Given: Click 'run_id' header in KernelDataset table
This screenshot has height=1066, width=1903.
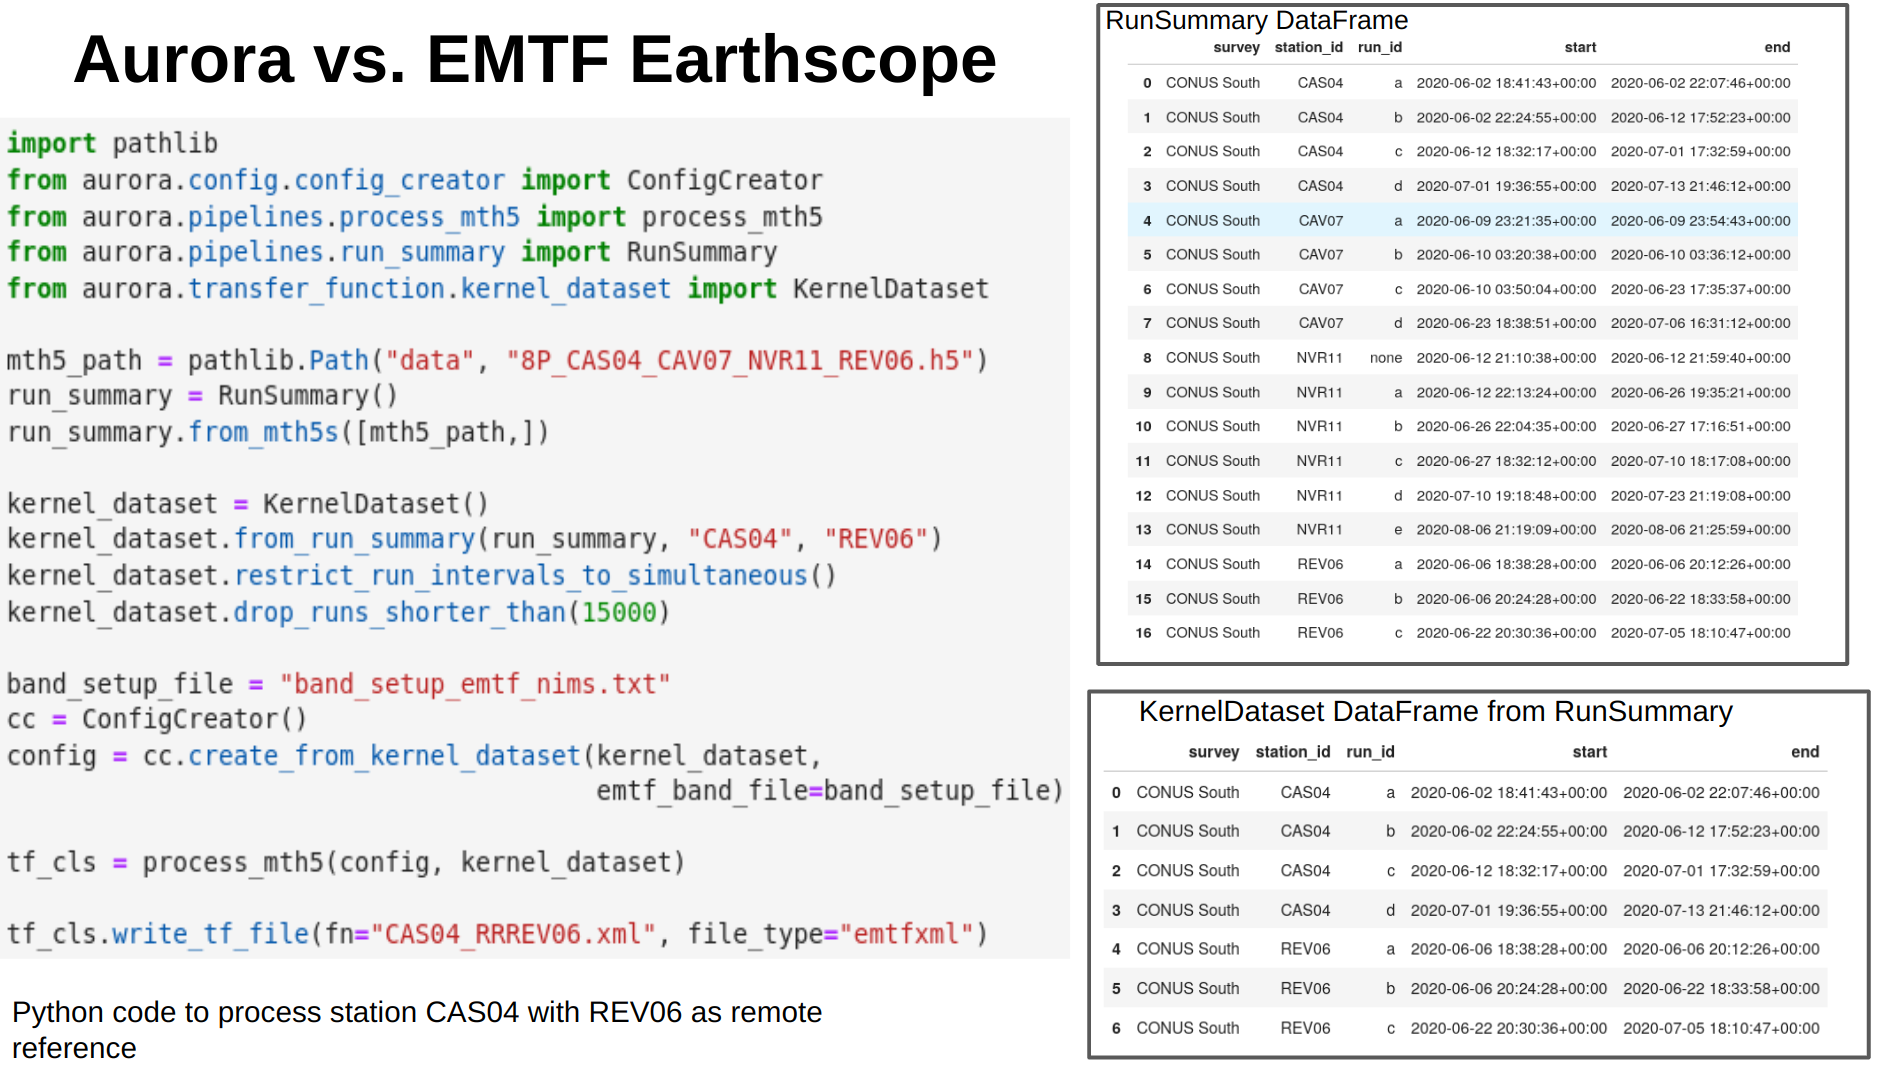Looking at the screenshot, I should (x=1370, y=752).
